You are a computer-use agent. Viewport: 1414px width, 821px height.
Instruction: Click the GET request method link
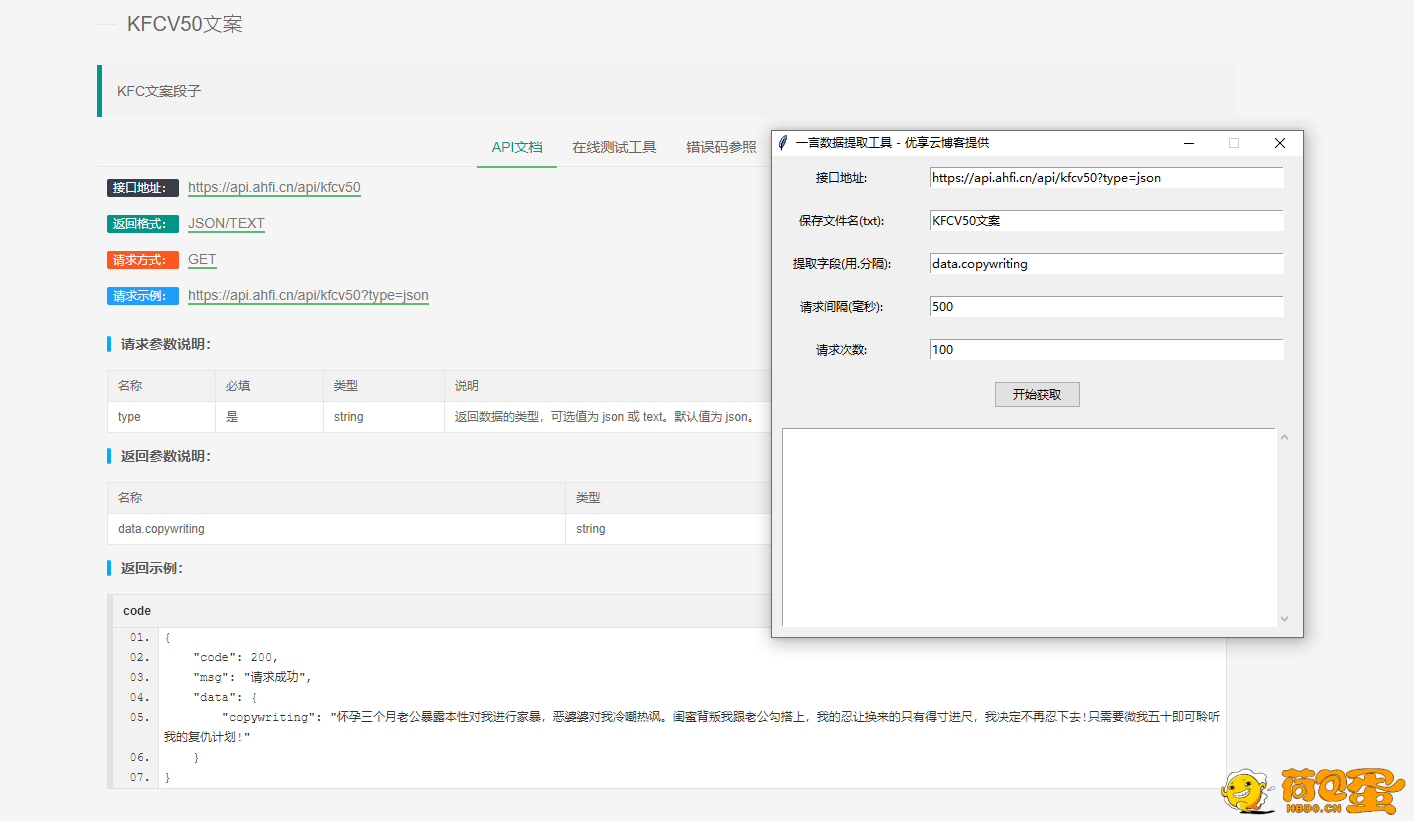pos(202,259)
